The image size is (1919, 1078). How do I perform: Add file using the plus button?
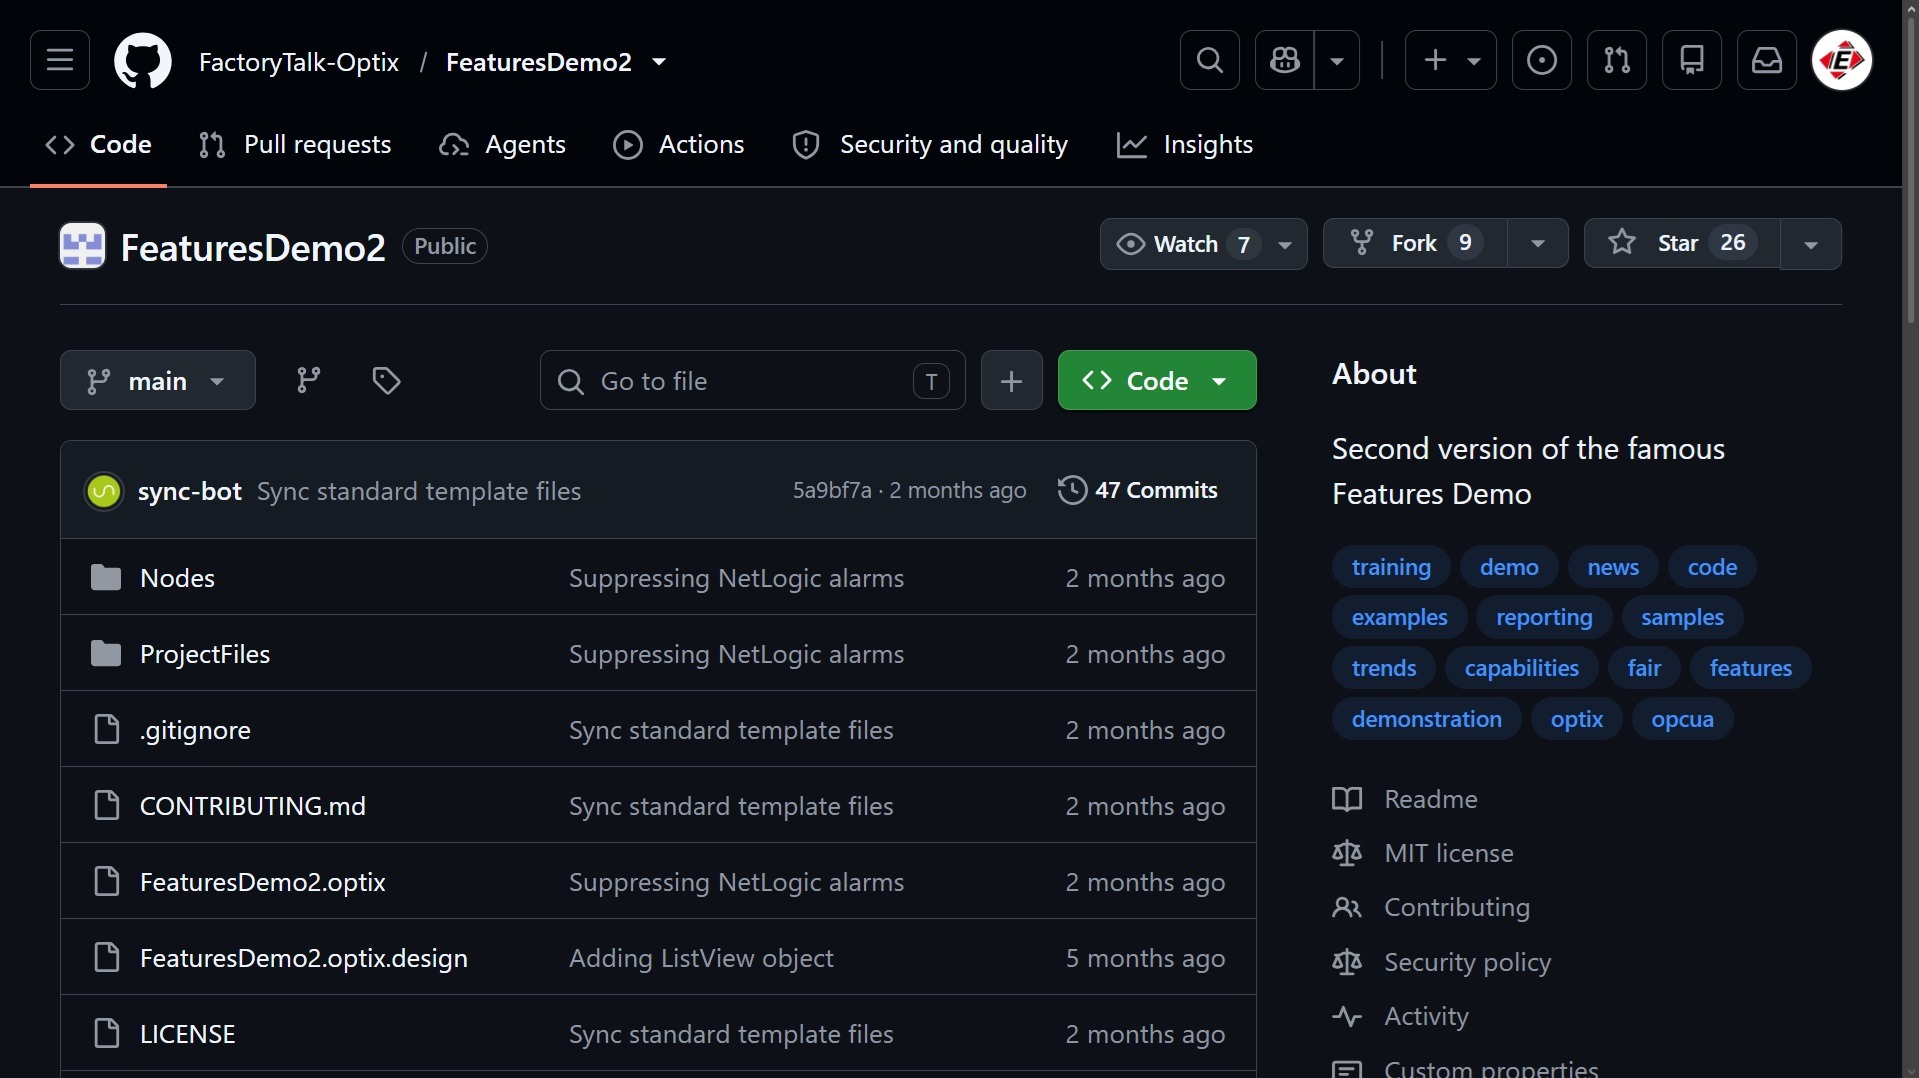pos(1011,380)
